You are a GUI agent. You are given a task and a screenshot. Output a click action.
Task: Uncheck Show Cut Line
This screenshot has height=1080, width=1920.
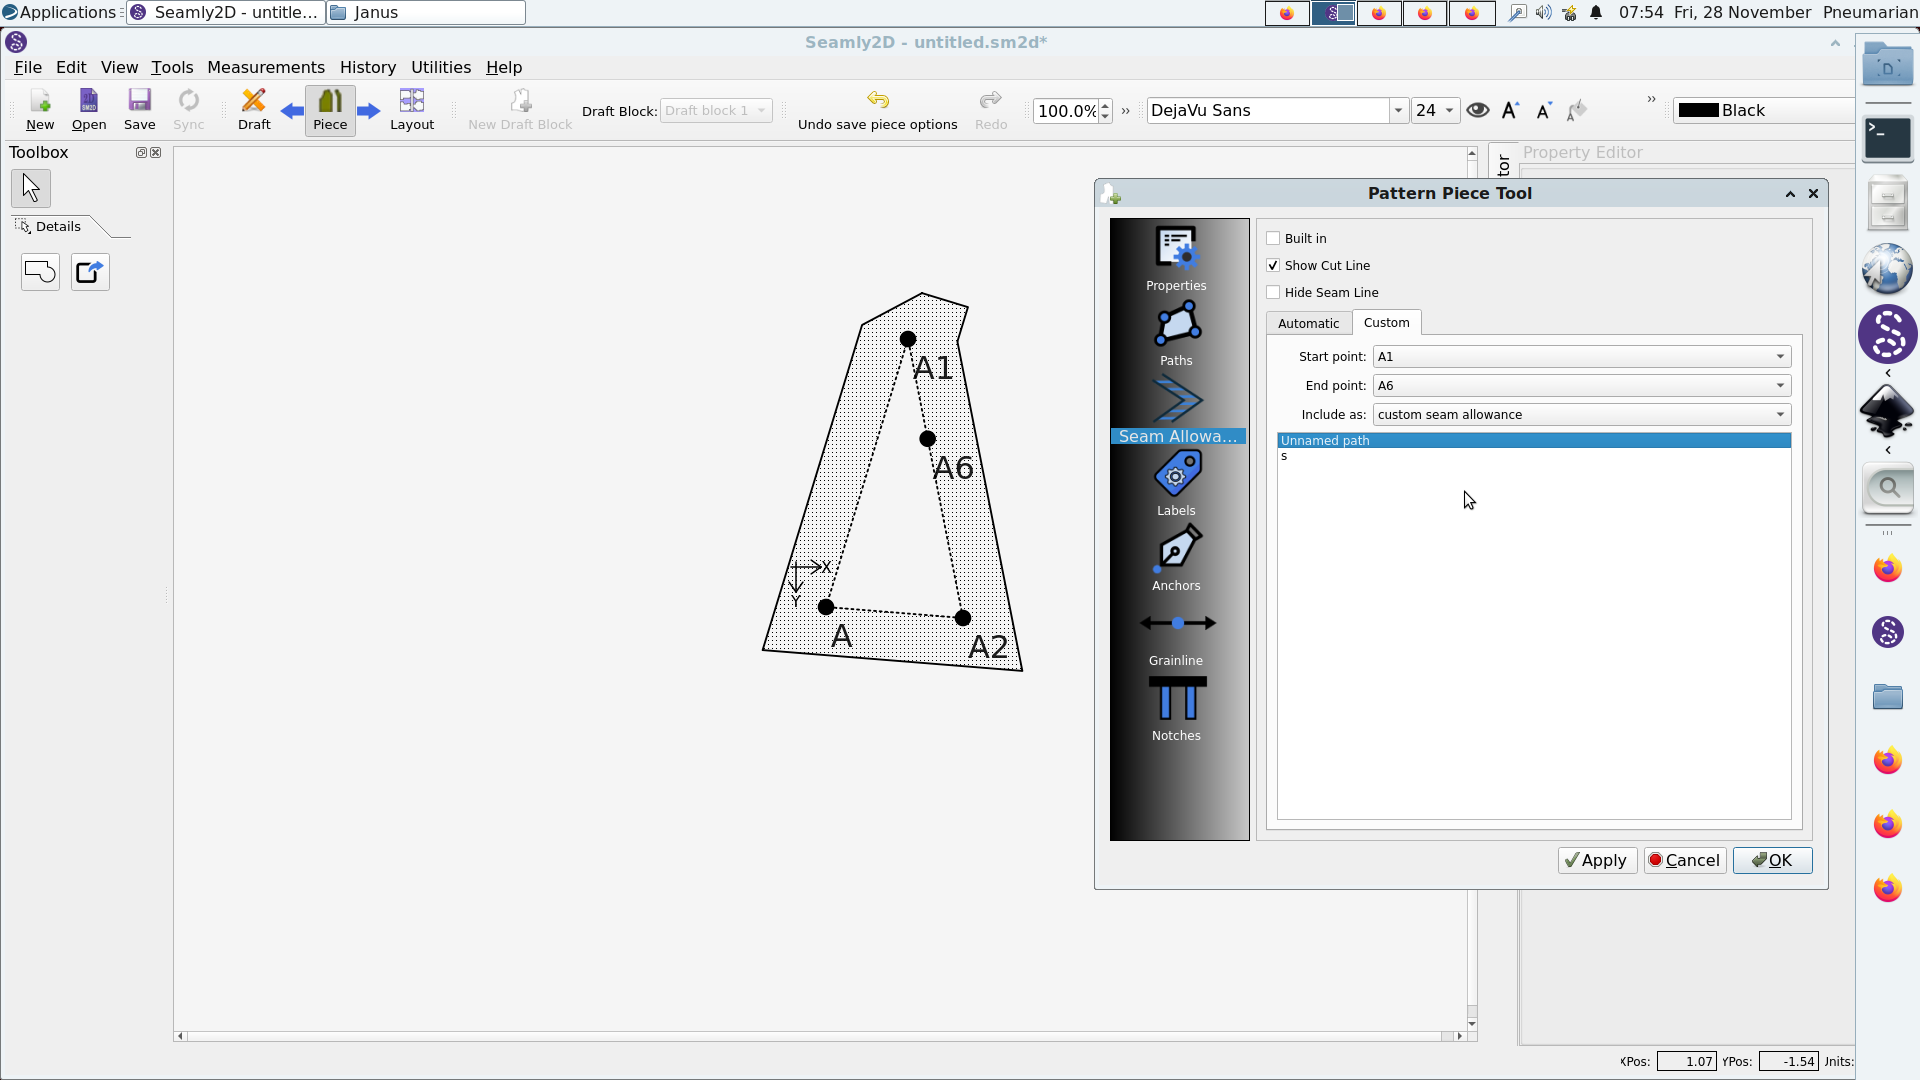[x=1273, y=265]
